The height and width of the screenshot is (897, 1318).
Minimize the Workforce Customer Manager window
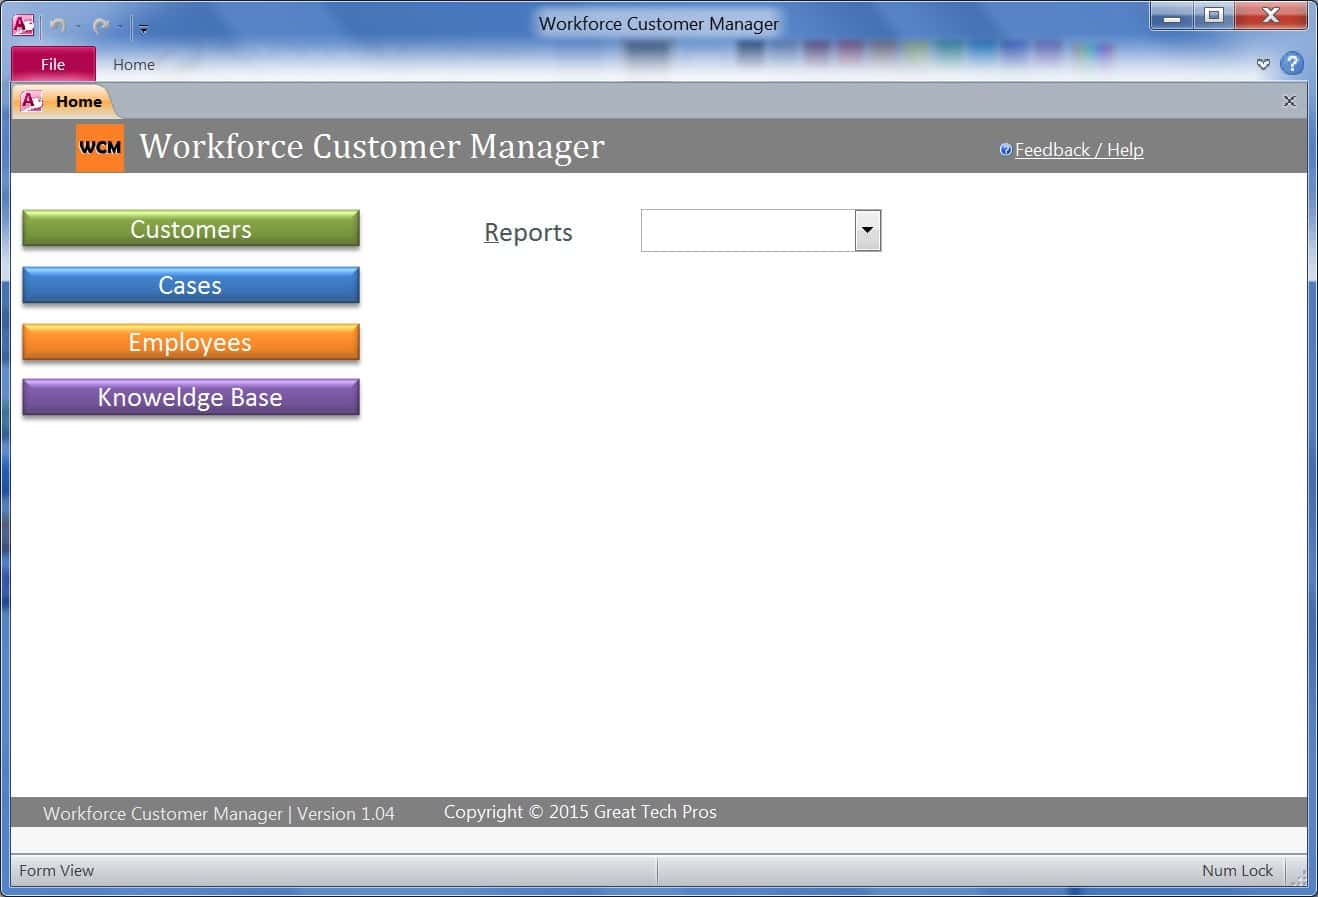pyautogui.click(x=1172, y=16)
